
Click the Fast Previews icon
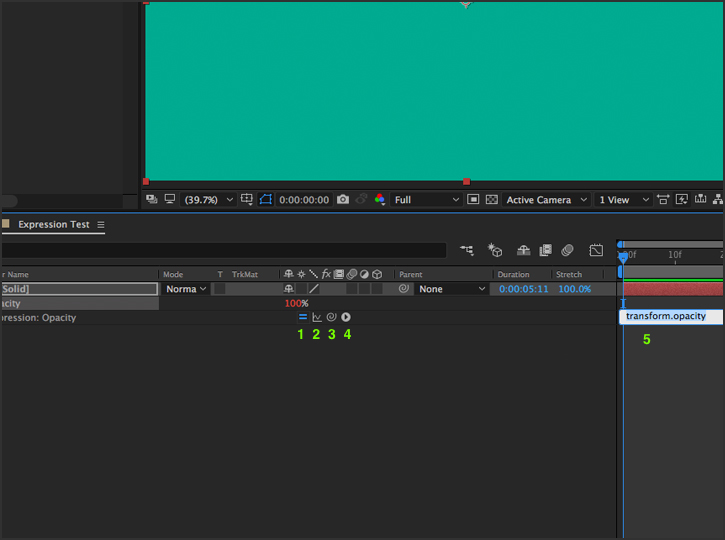682,199
